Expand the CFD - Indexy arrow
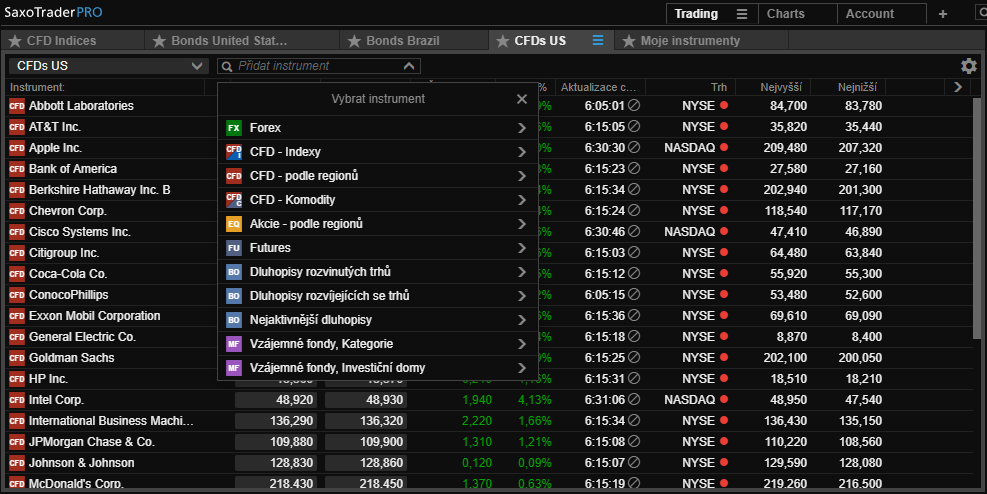The image size is (987, 494). [522, 152]
